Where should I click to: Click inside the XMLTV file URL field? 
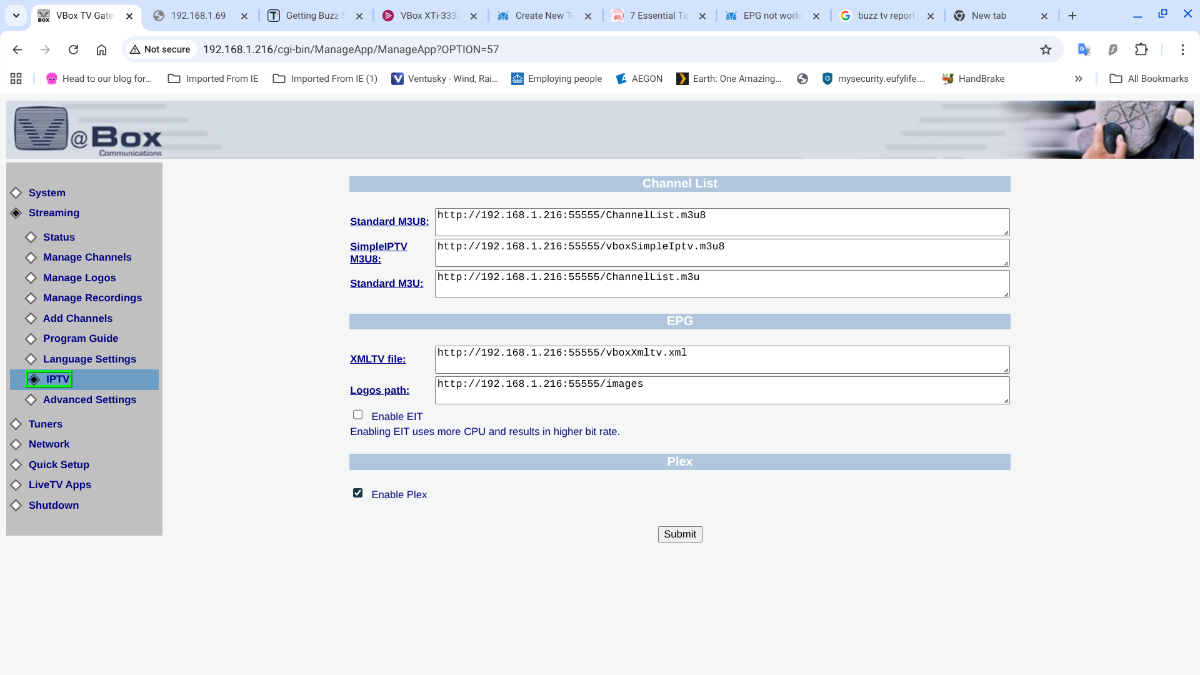[721, 359]
